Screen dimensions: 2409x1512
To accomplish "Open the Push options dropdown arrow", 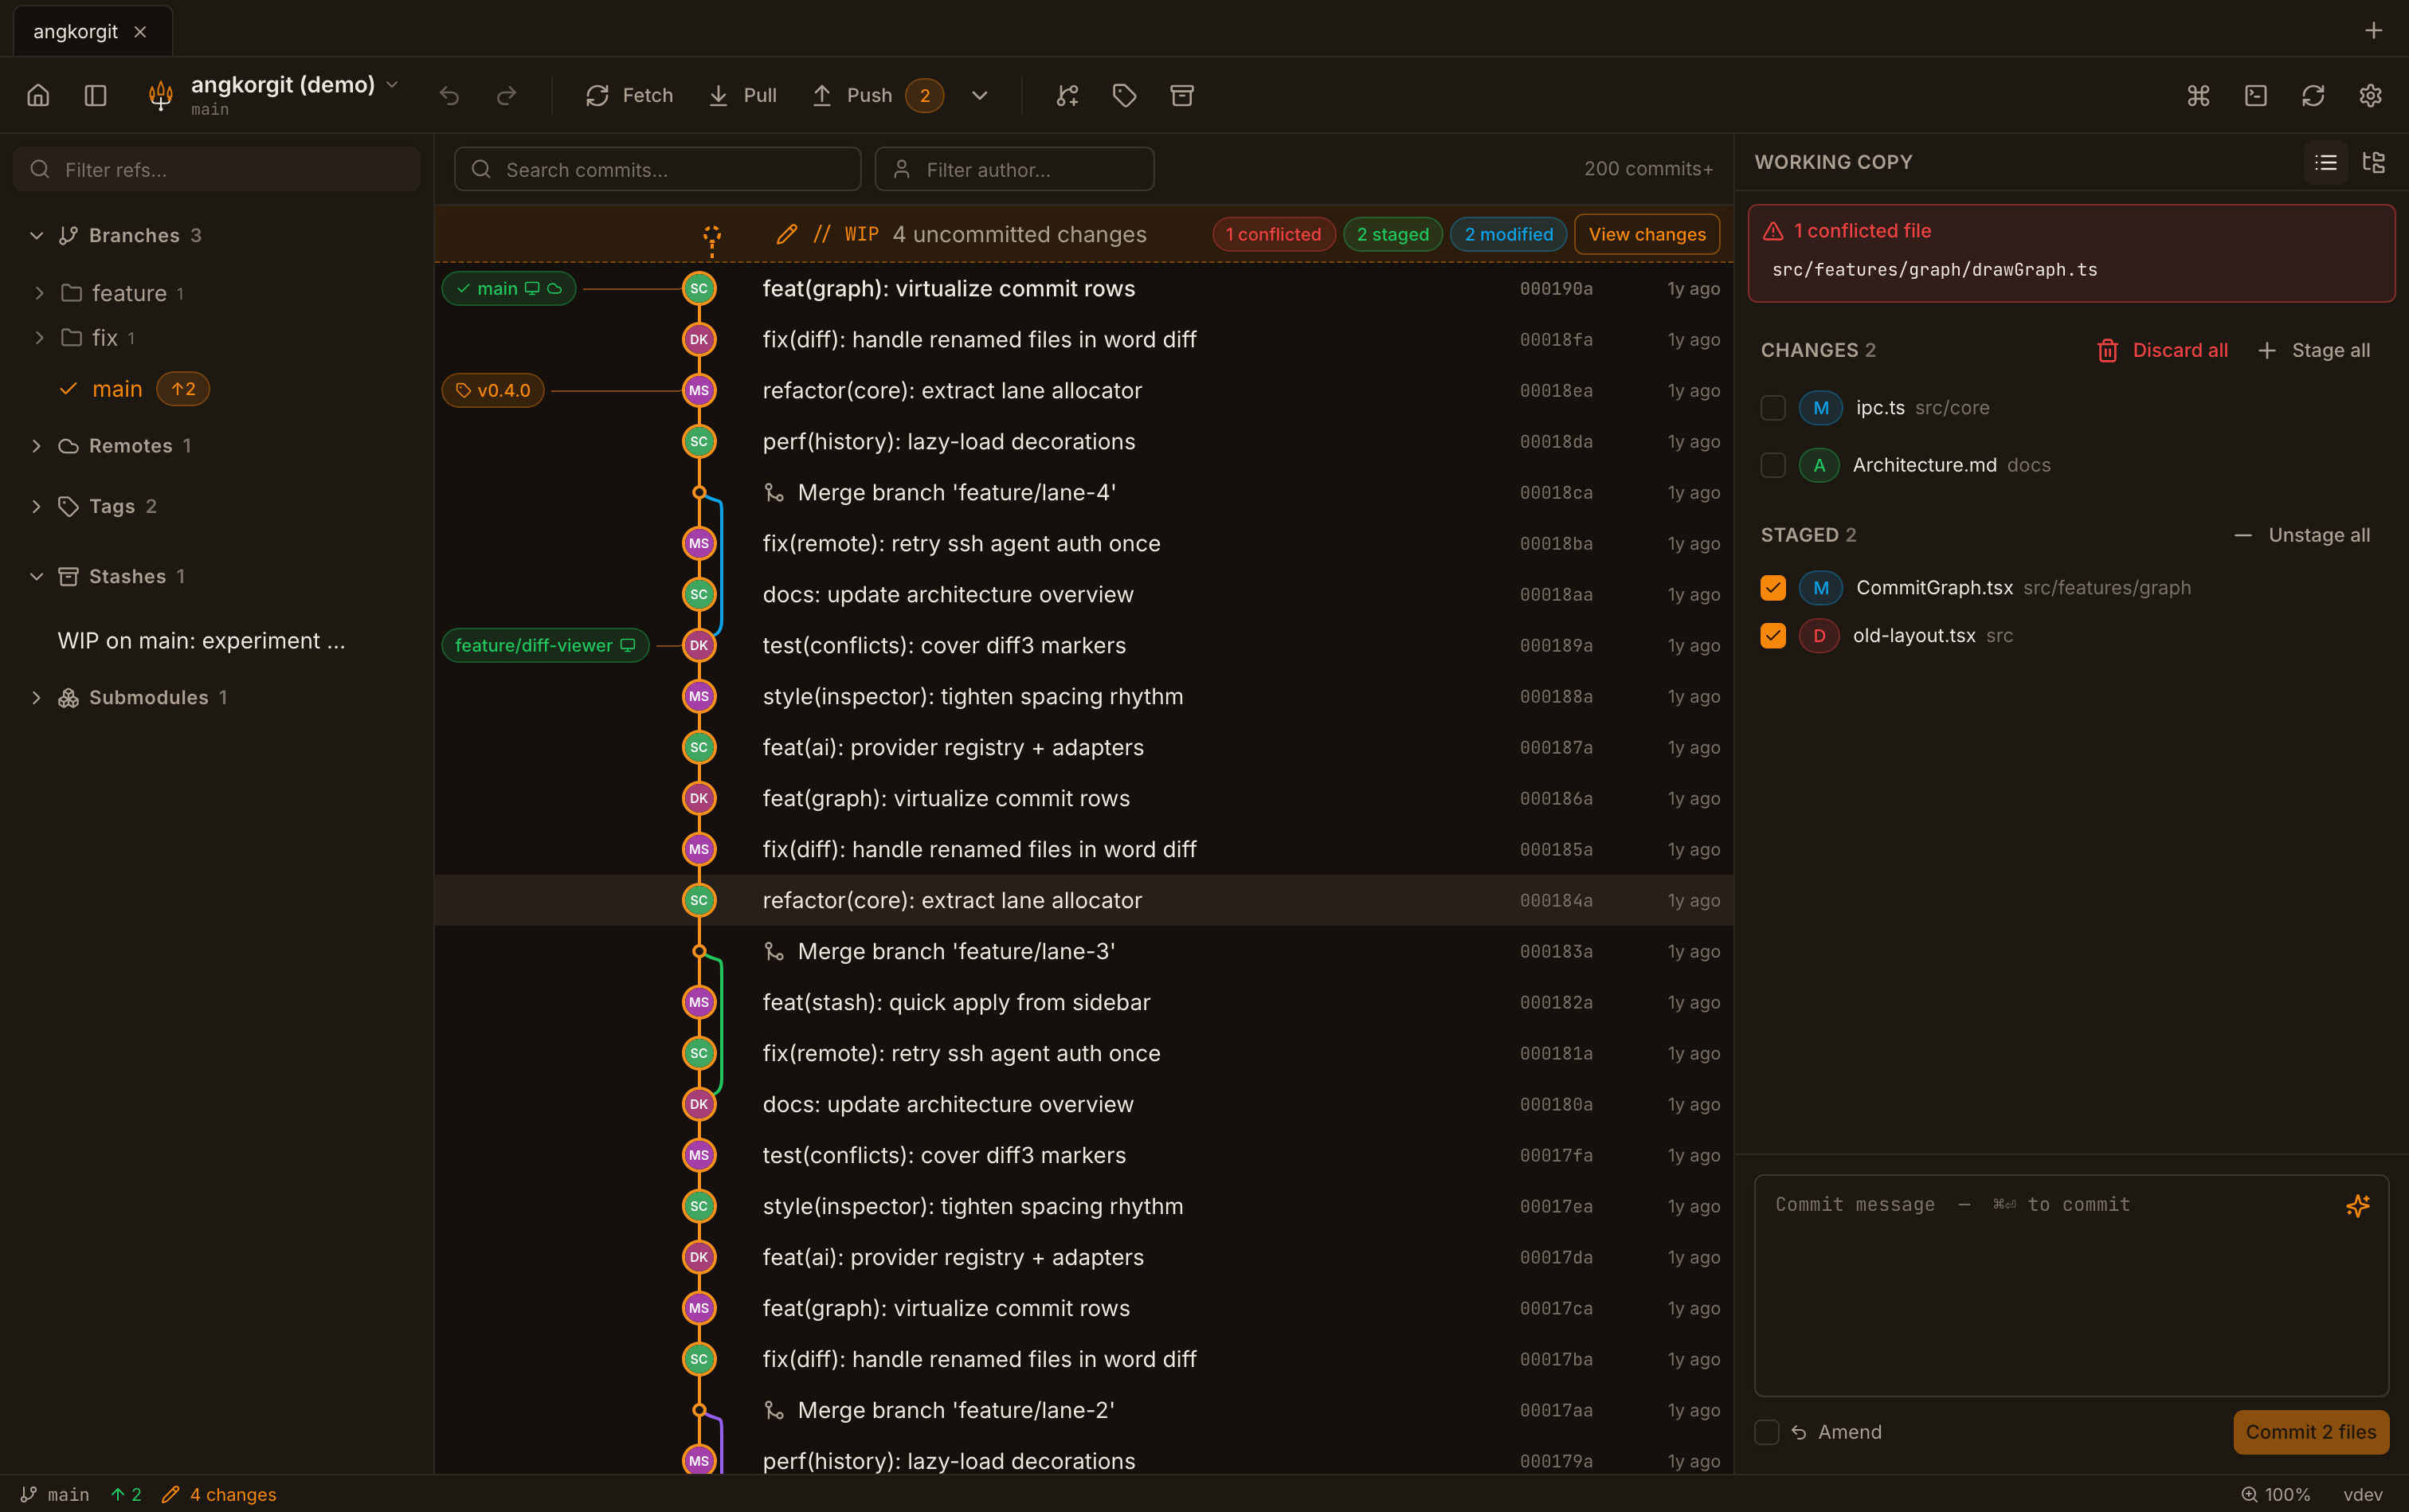I will coord(980,95).
